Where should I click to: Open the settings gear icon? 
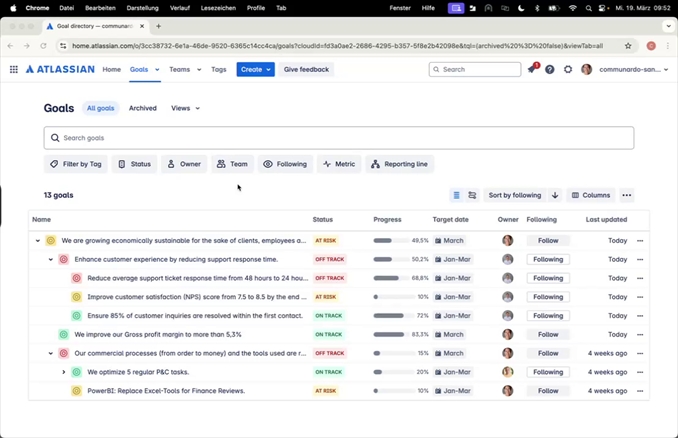tap(568, 70)
